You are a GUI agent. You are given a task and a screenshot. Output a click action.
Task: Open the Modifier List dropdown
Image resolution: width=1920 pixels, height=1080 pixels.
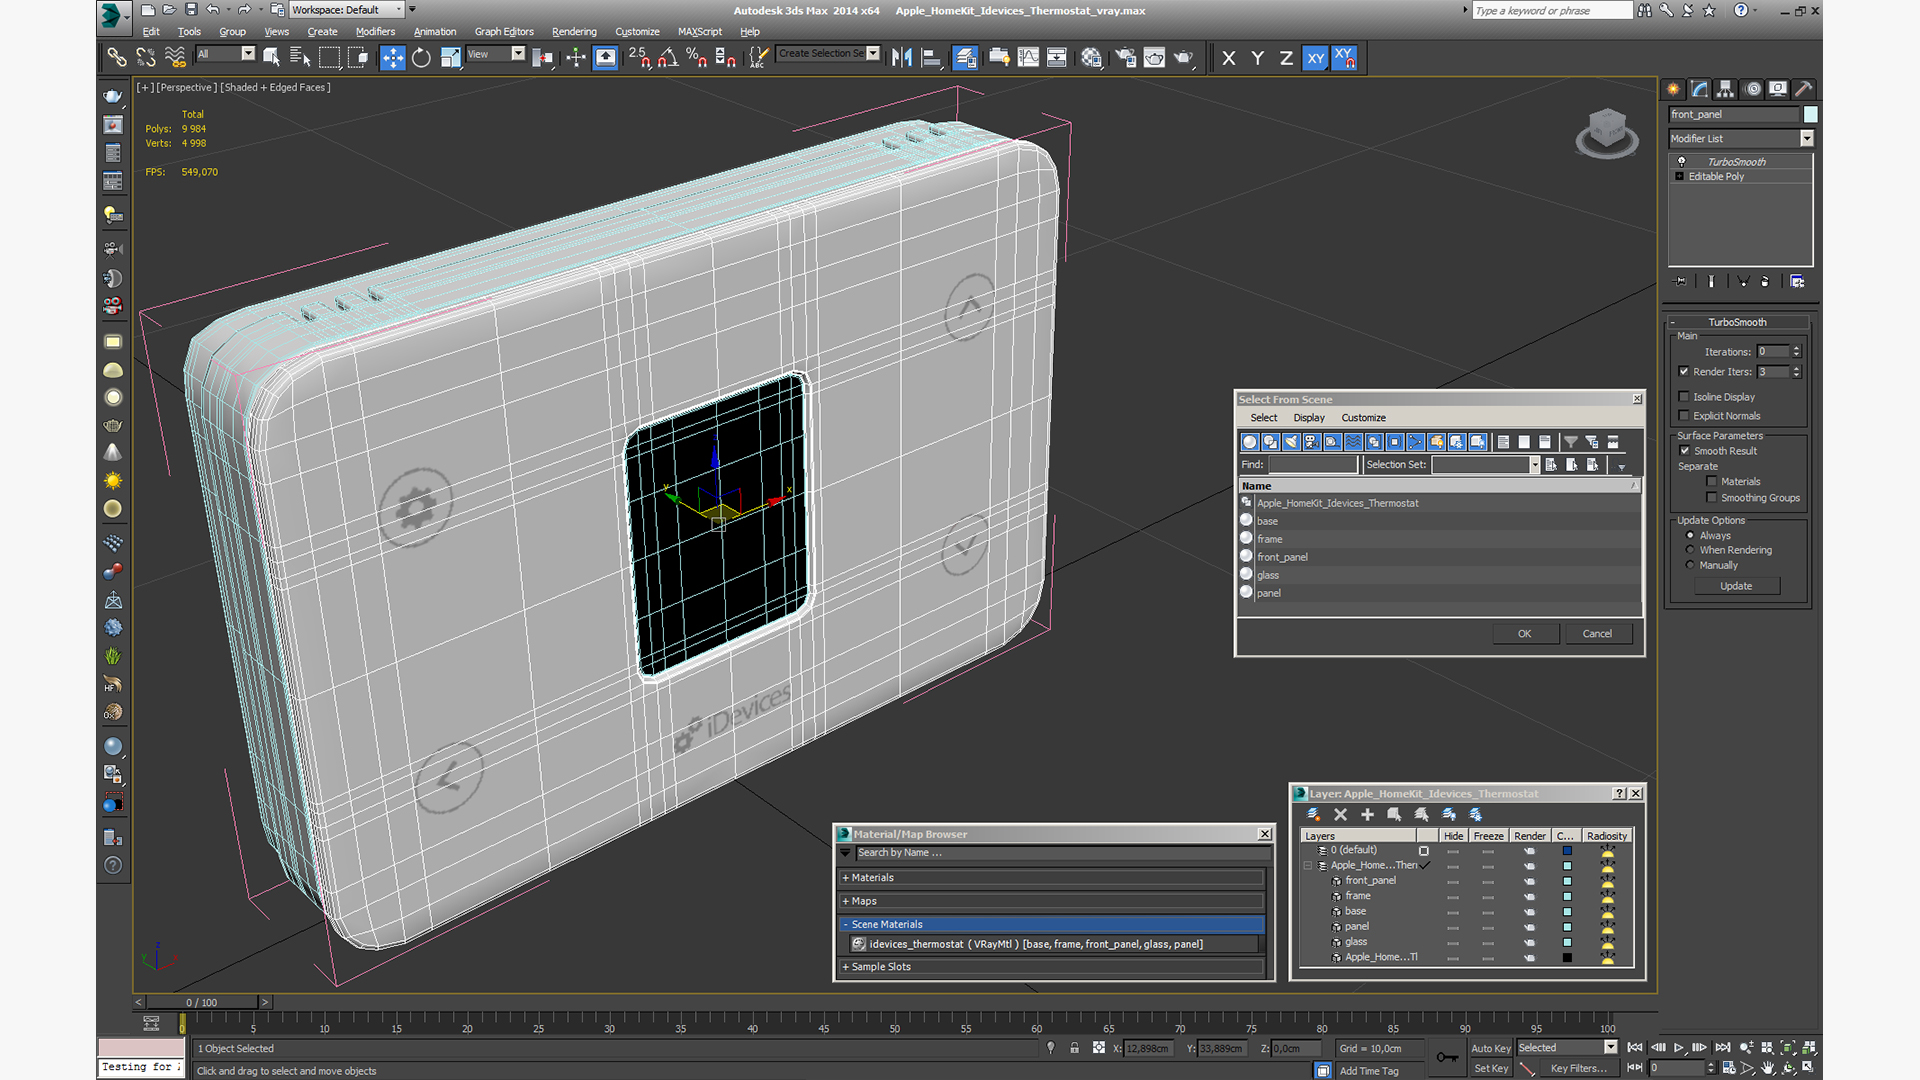coord(1806,139)
